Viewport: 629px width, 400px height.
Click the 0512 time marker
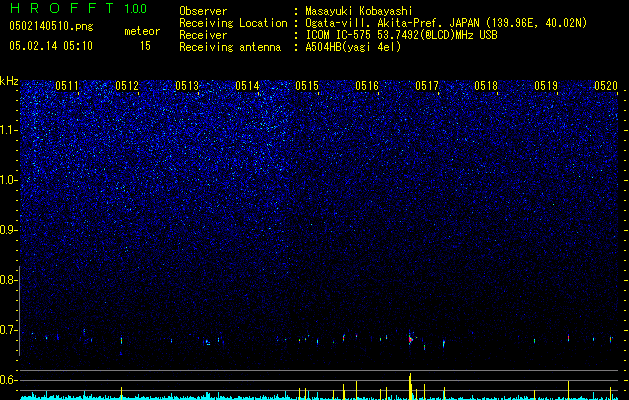point(127,86)
